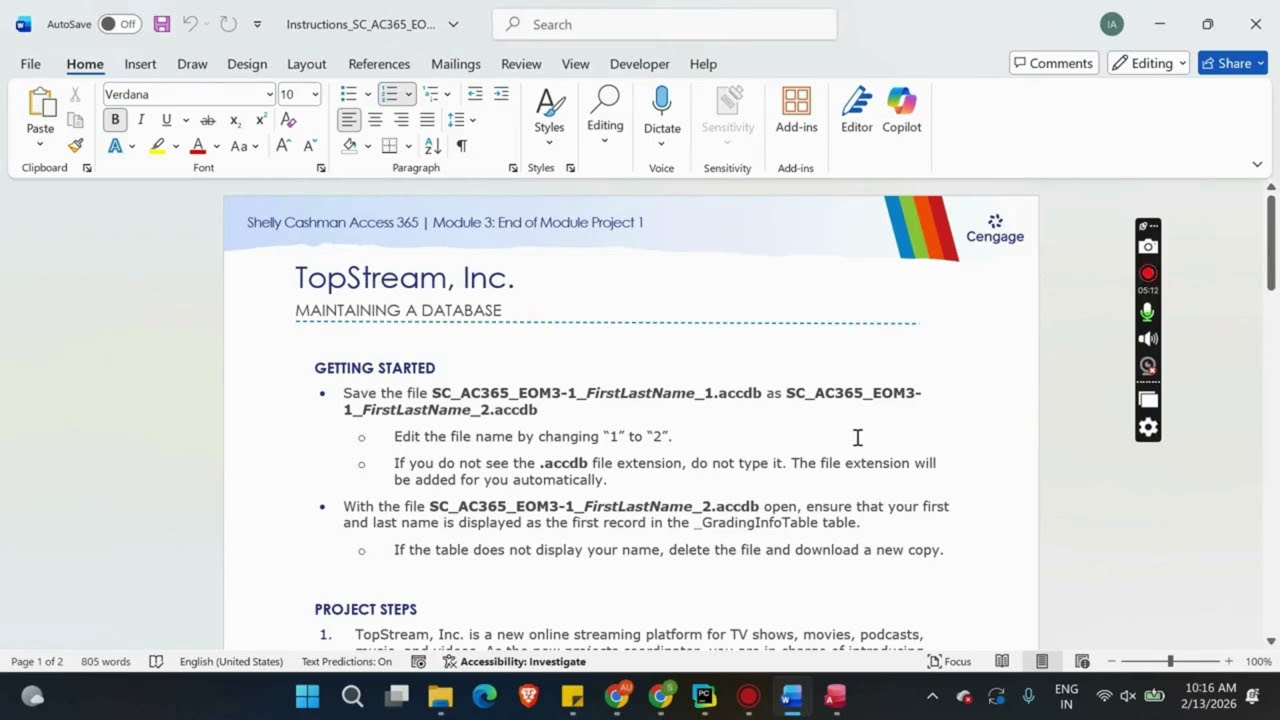Click the red record button on recorder panel

pos(1148,273)
